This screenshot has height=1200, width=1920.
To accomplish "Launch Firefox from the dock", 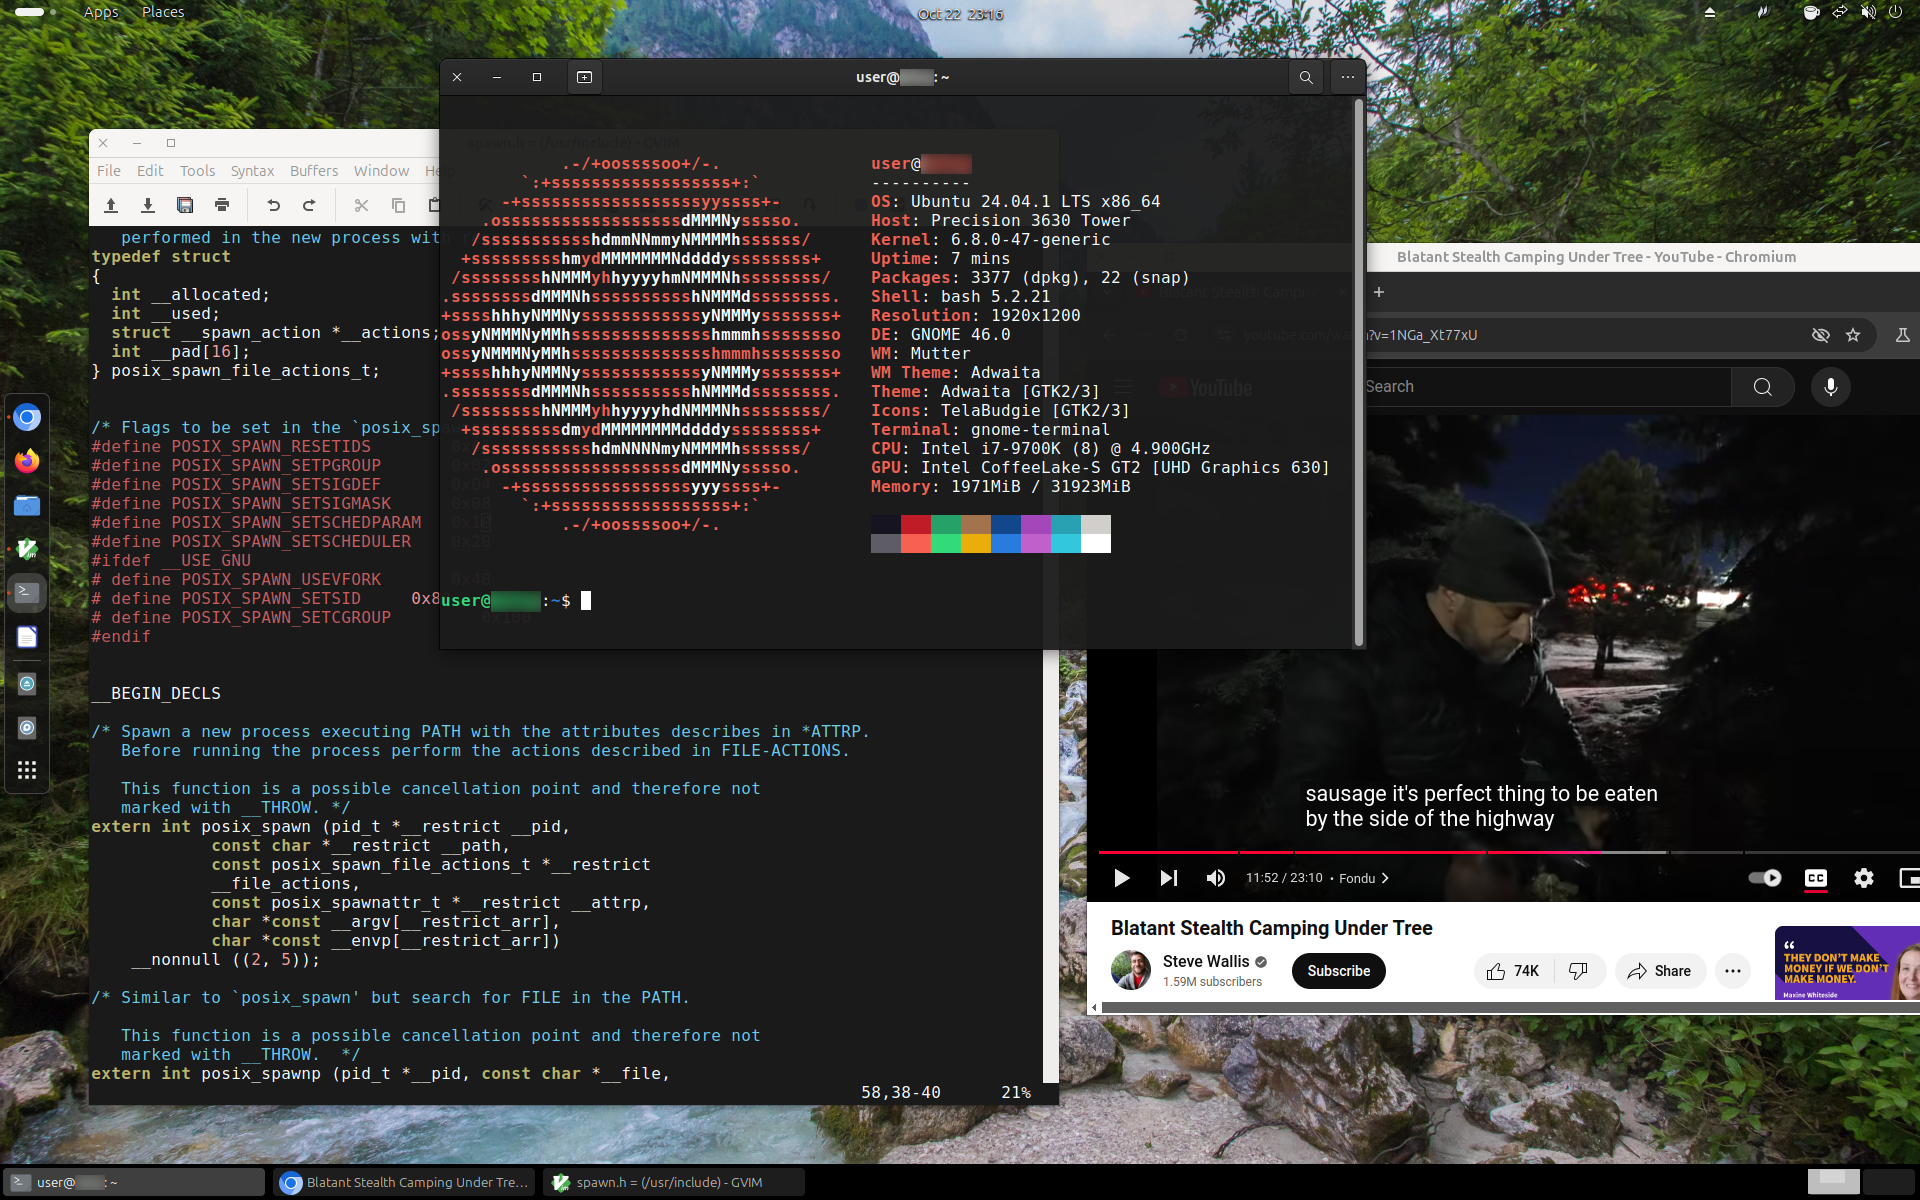I will [x=27, y=461].
